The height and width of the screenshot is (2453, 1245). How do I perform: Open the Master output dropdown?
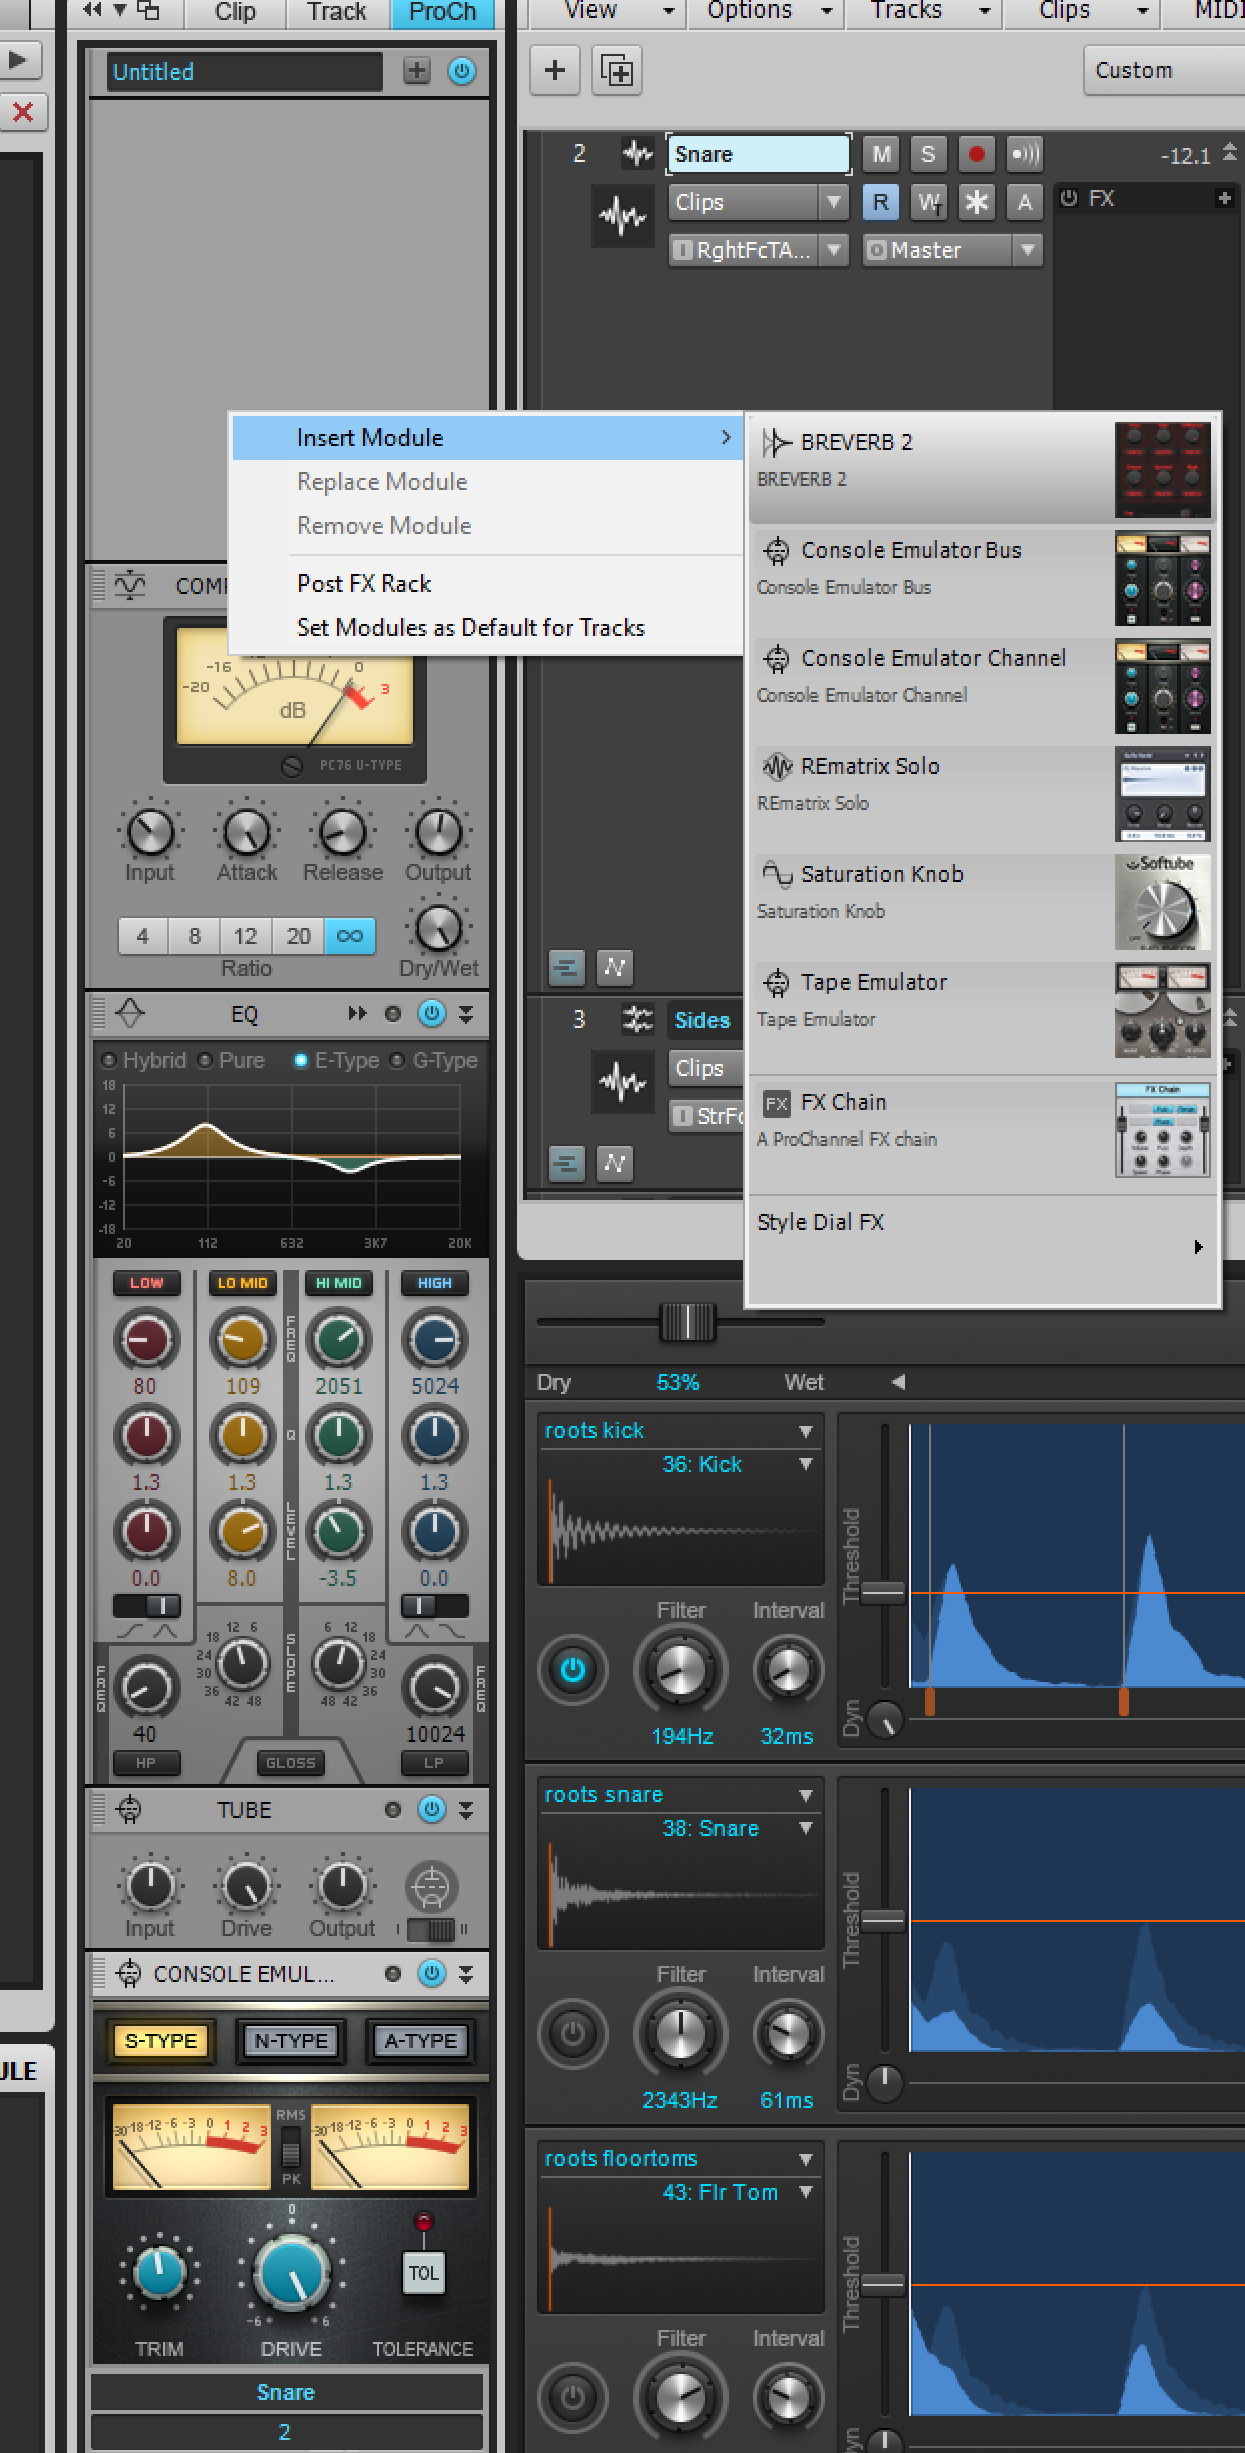coord(952,250)
